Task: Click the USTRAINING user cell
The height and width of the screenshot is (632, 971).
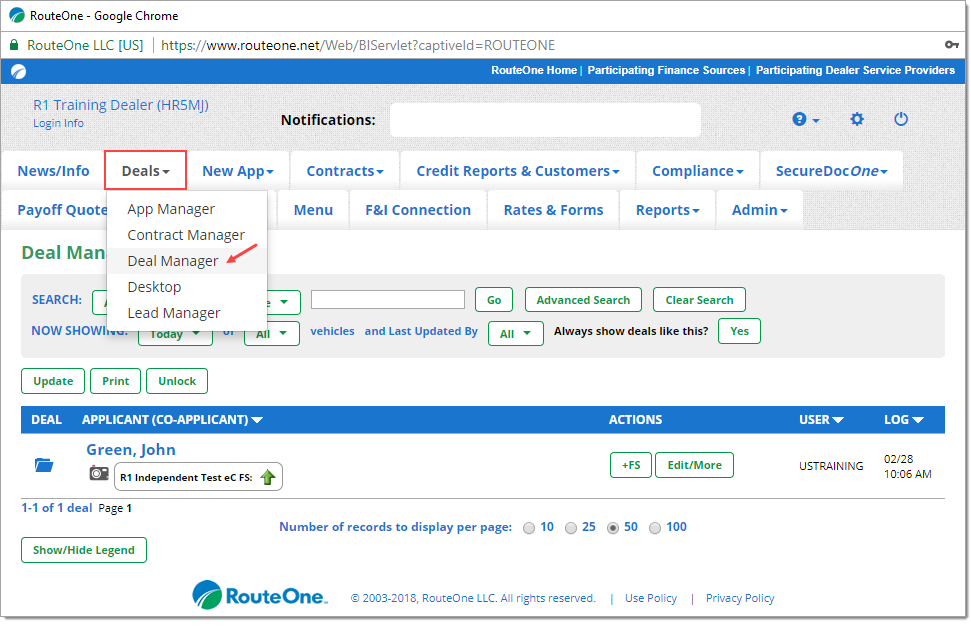Action: [x=830, y=465]
